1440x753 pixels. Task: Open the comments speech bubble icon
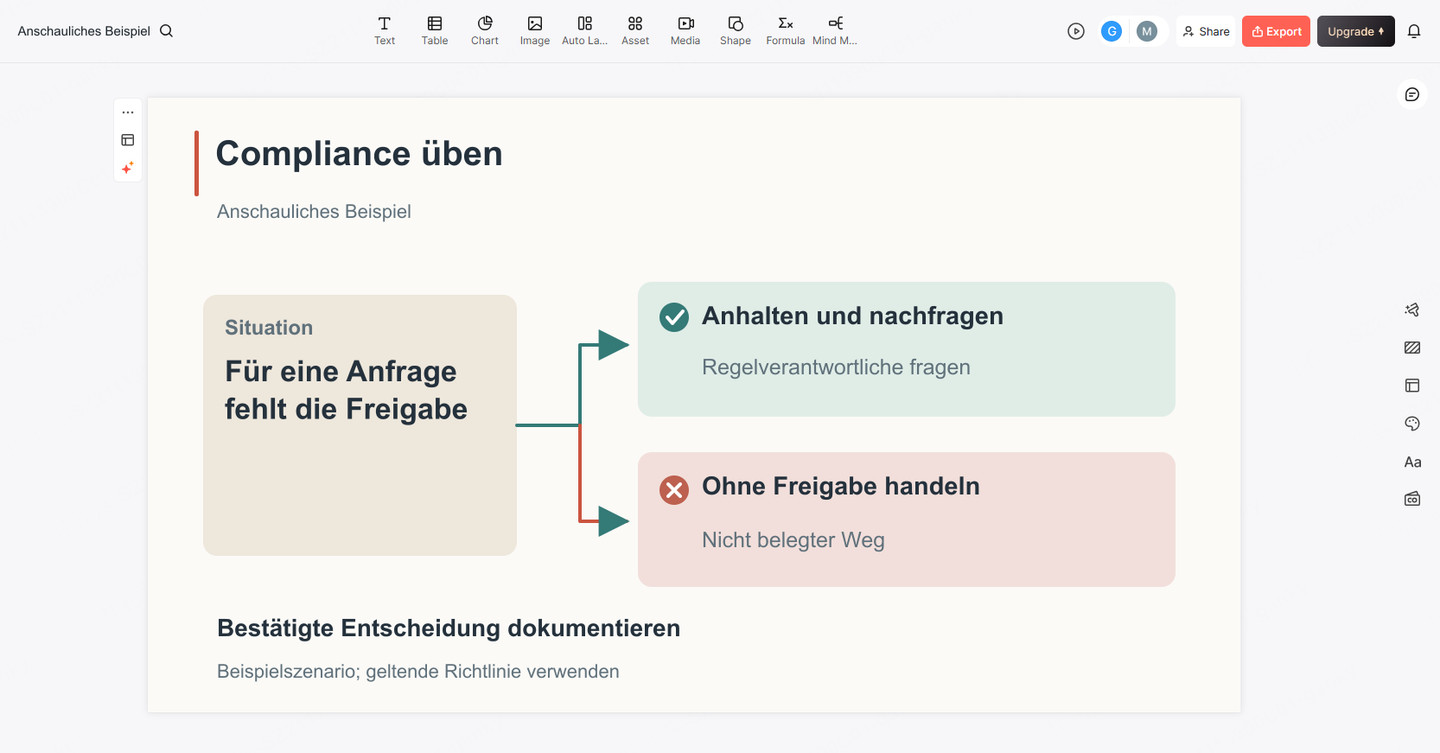tap(1412, 95)
